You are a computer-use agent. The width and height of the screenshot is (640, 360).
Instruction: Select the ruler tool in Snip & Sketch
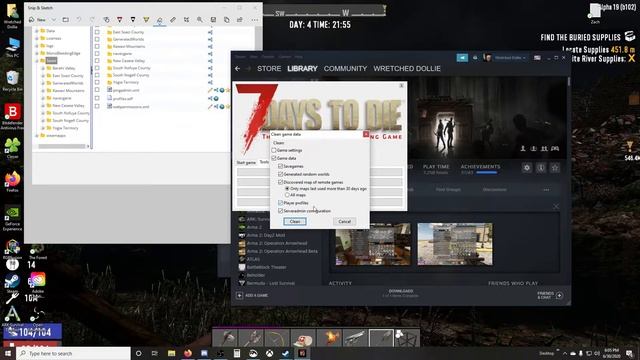pyautogui.click(x=173, y=20)
